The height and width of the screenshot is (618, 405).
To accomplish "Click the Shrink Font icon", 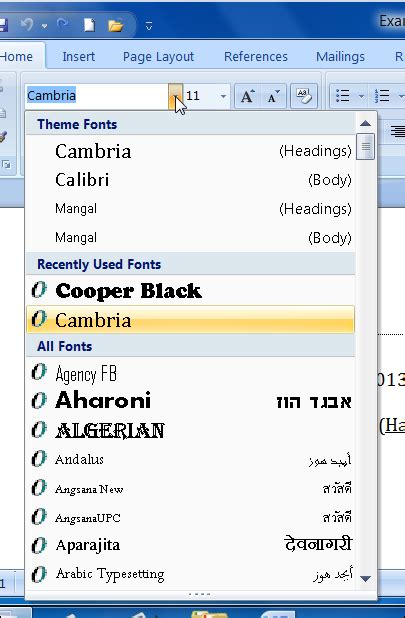I will click(273, 96).
